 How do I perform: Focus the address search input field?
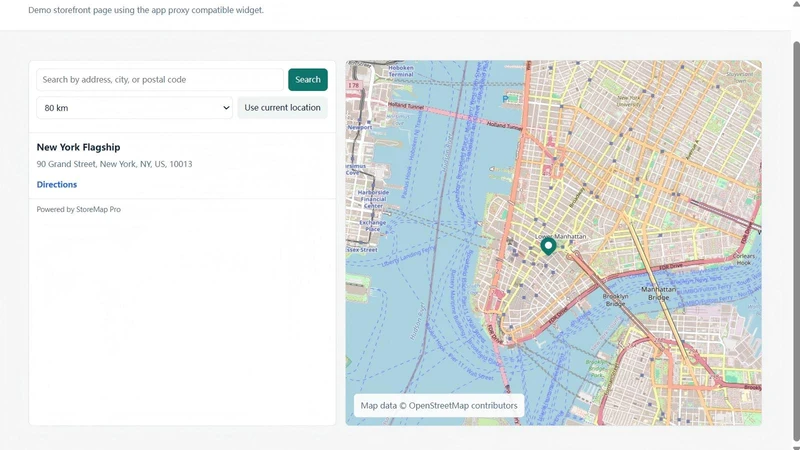pos(160,80)
